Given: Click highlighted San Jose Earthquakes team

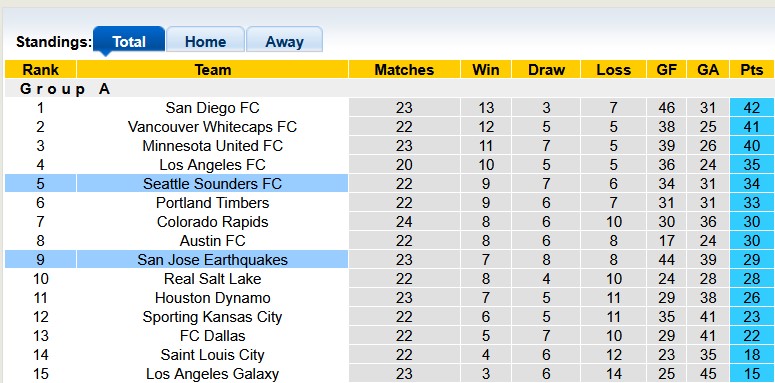Looking at the screenshot, I should pyautogui.click(x=212, y=259).
